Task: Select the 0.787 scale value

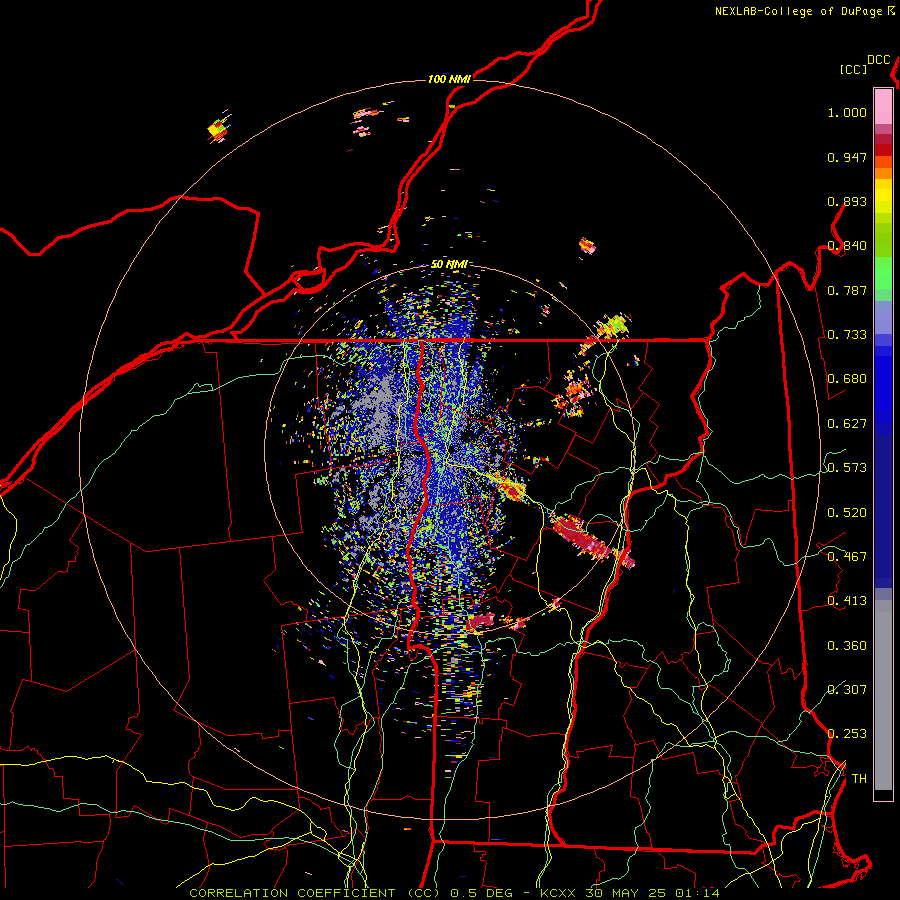Action: pos(847,290)
